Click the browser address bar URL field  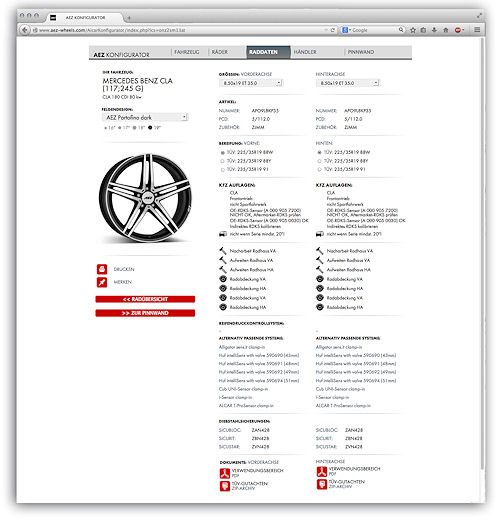point(180,30)
